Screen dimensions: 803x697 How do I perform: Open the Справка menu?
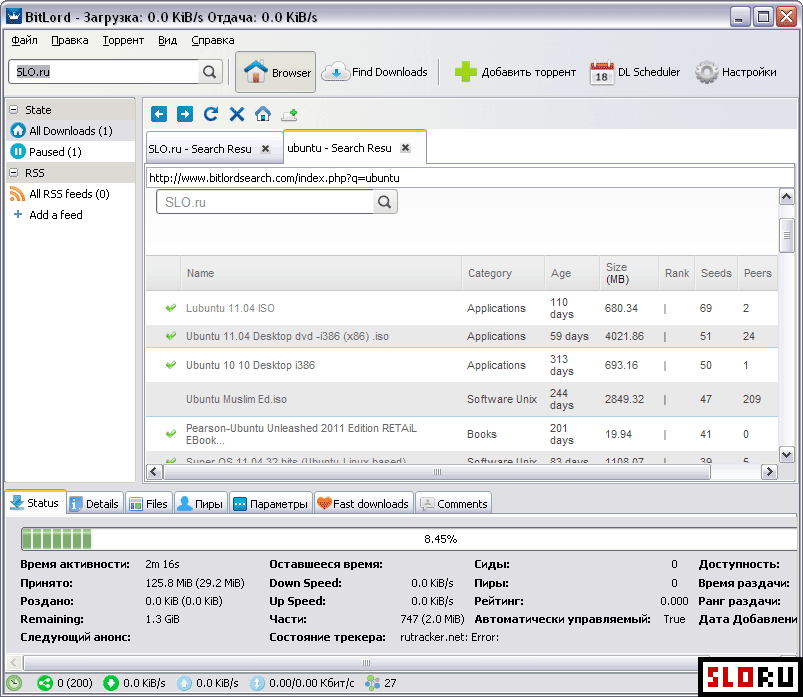tap(213, 40)
